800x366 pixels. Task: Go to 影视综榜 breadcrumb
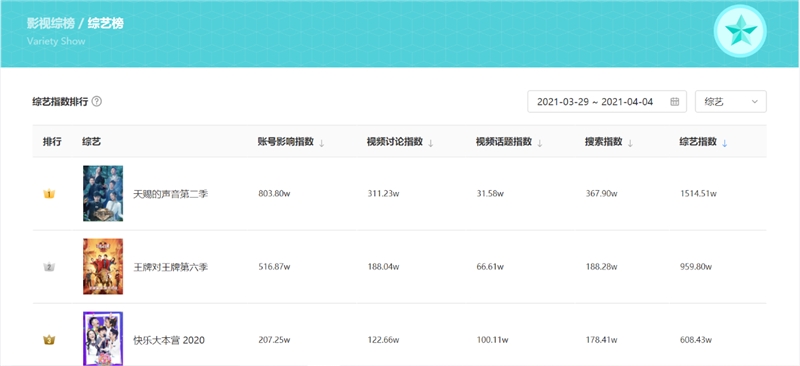tap(51, 23)
